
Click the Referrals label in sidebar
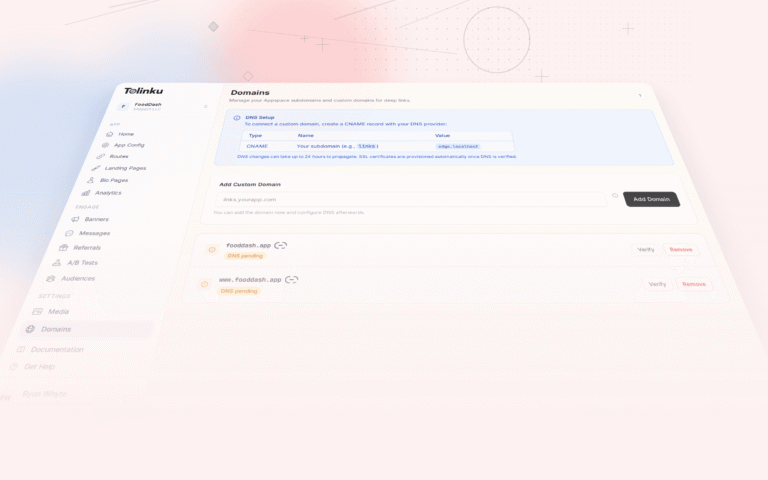click(x=87, y=248)
